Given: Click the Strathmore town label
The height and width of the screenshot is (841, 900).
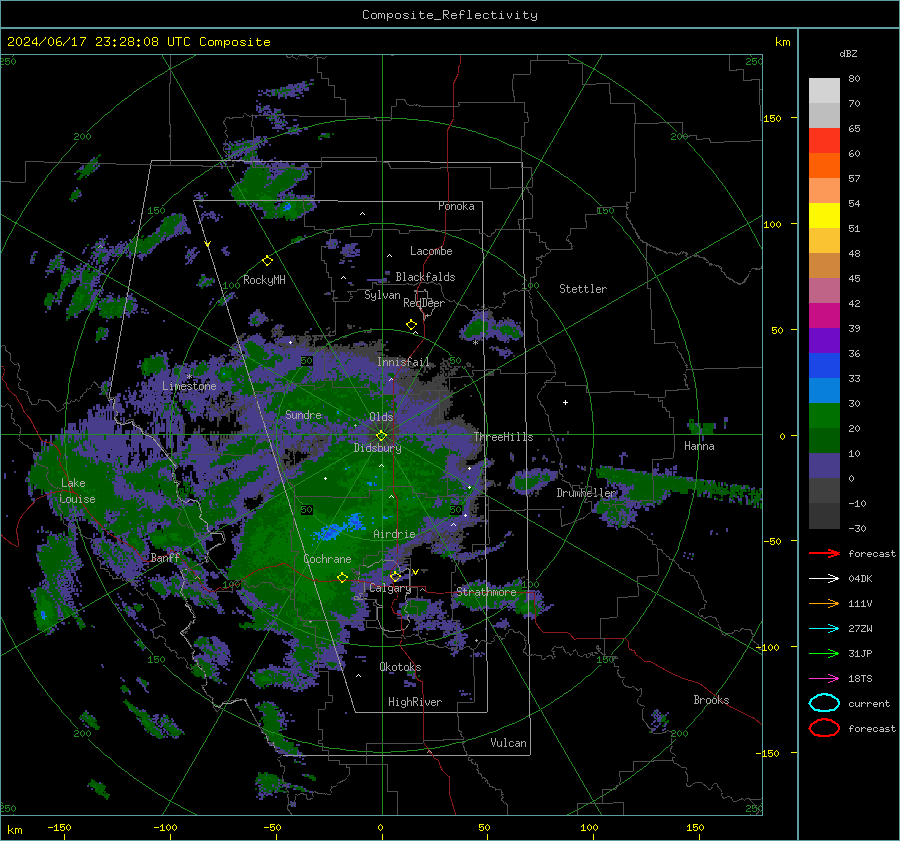Looking at the screenshot, I should 486,592.
